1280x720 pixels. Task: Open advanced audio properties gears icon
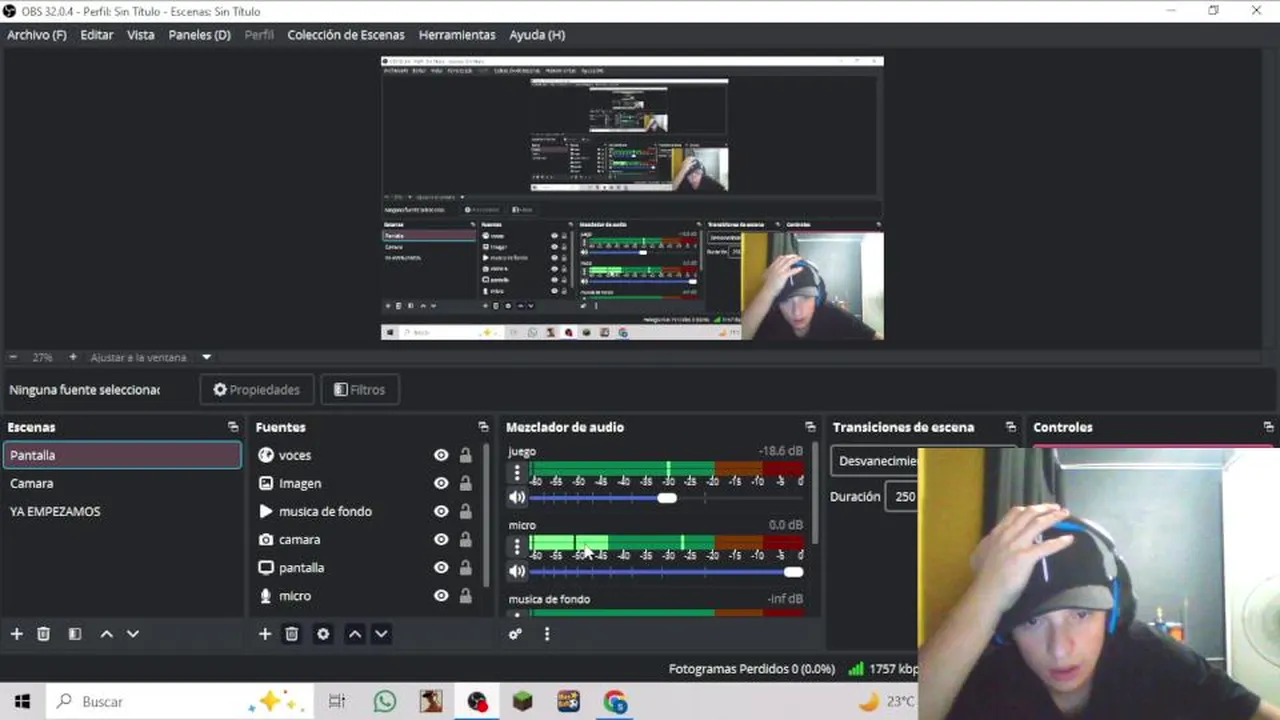(515, 634)
